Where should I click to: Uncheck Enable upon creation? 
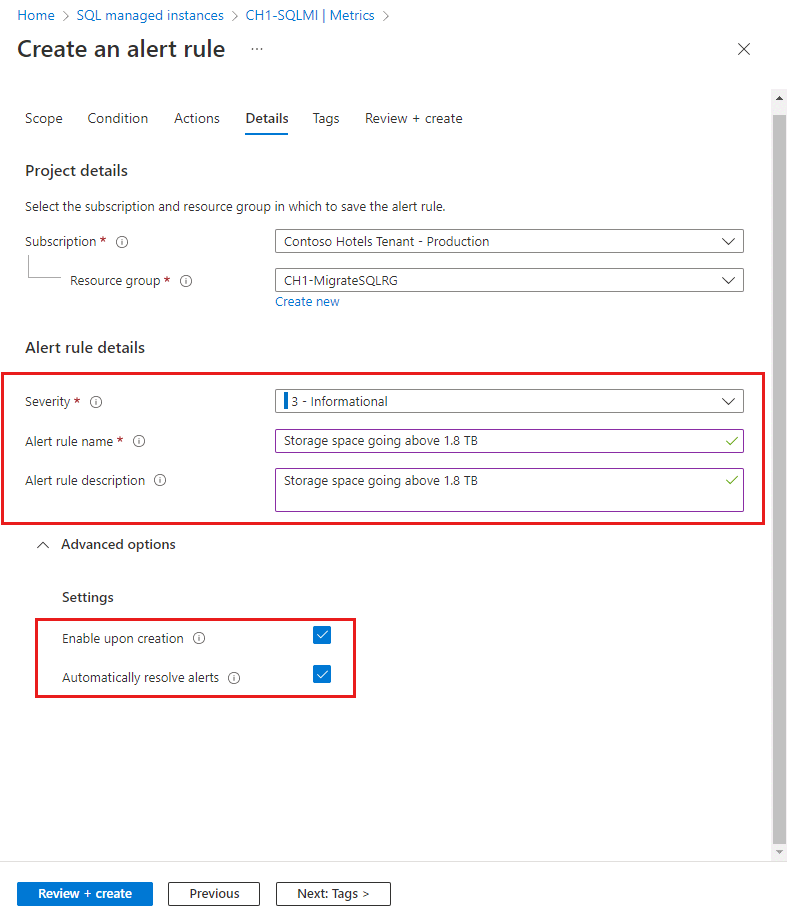click(322, 635)
